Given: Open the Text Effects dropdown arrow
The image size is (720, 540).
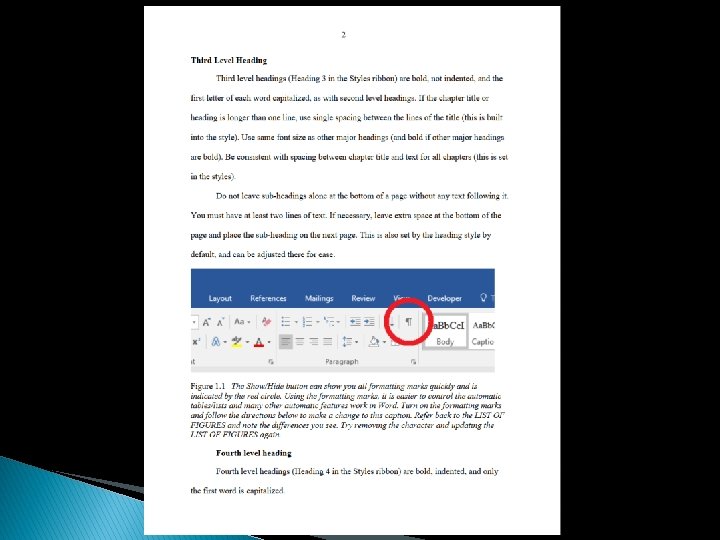Looking at the screenshot, I should [225, 343].
